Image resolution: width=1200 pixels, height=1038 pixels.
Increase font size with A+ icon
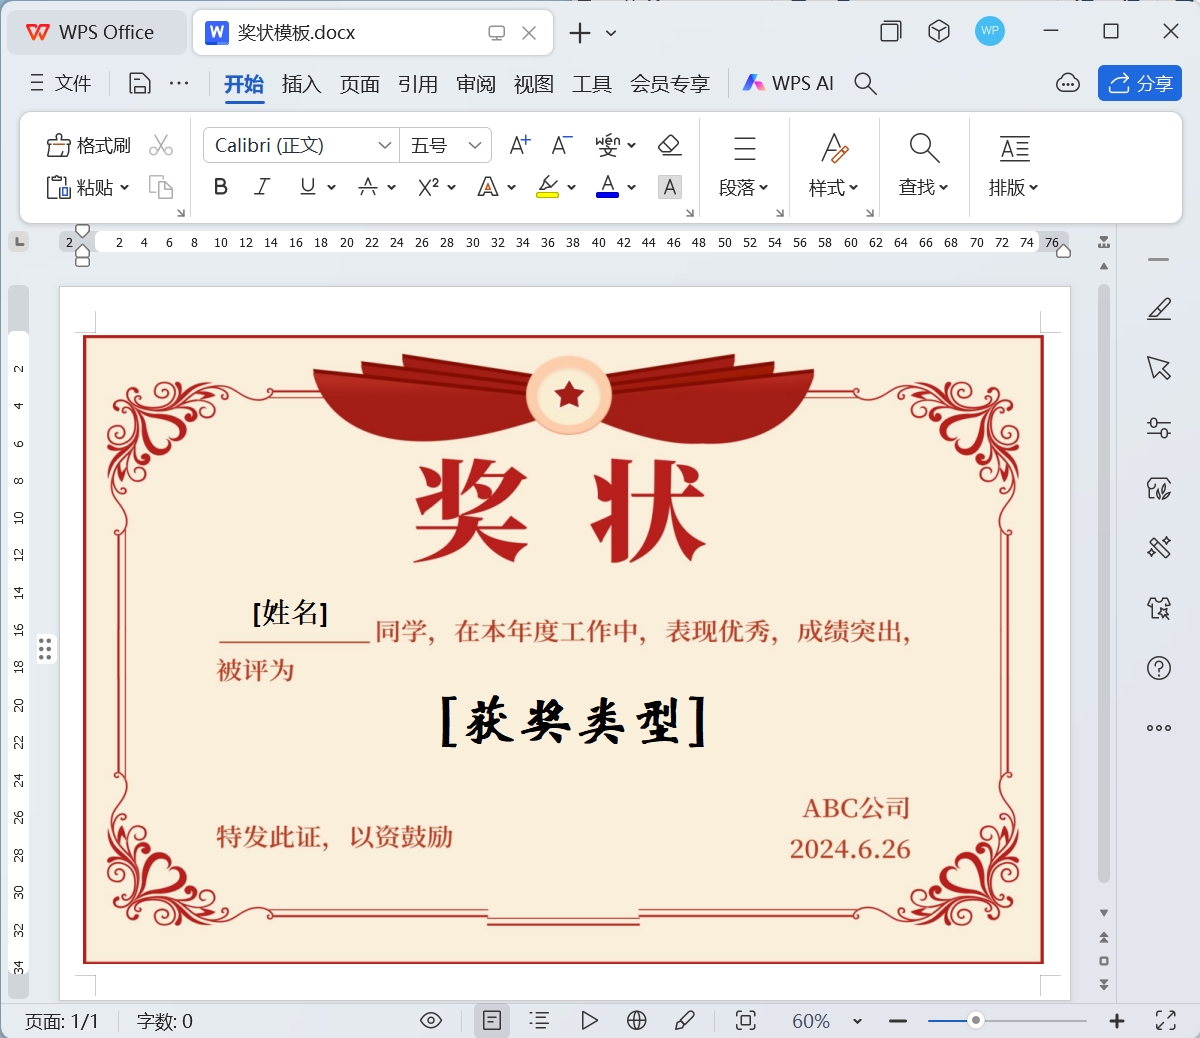click(519, 146)
